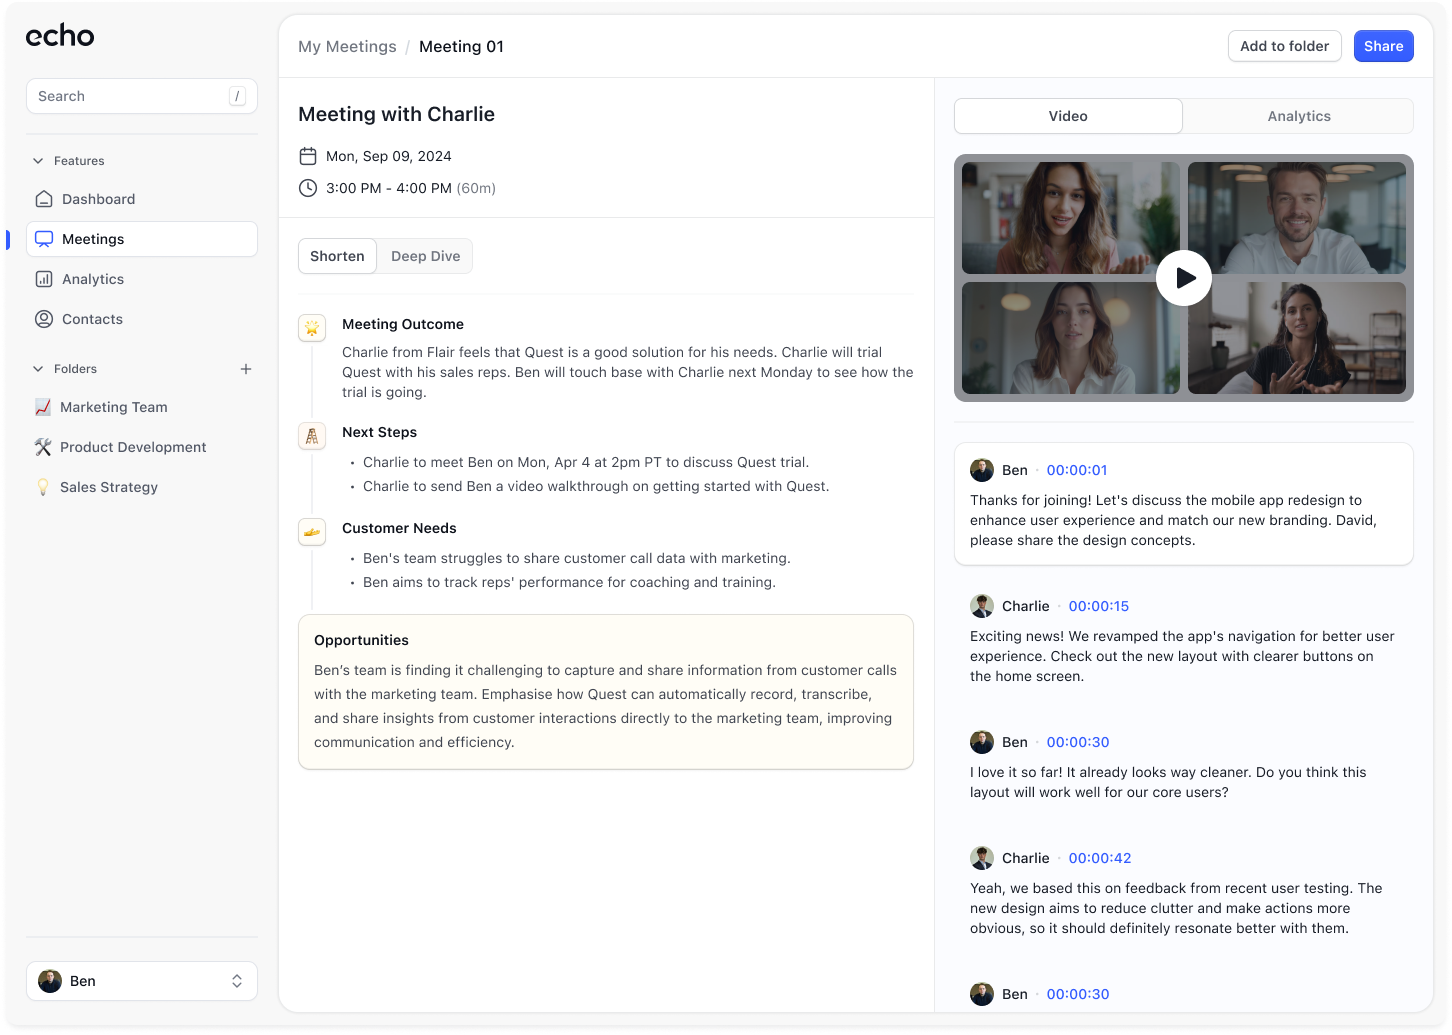Jump to timestamp 00:00:01
The image size is (1452, 1035).
(1076, 470)
